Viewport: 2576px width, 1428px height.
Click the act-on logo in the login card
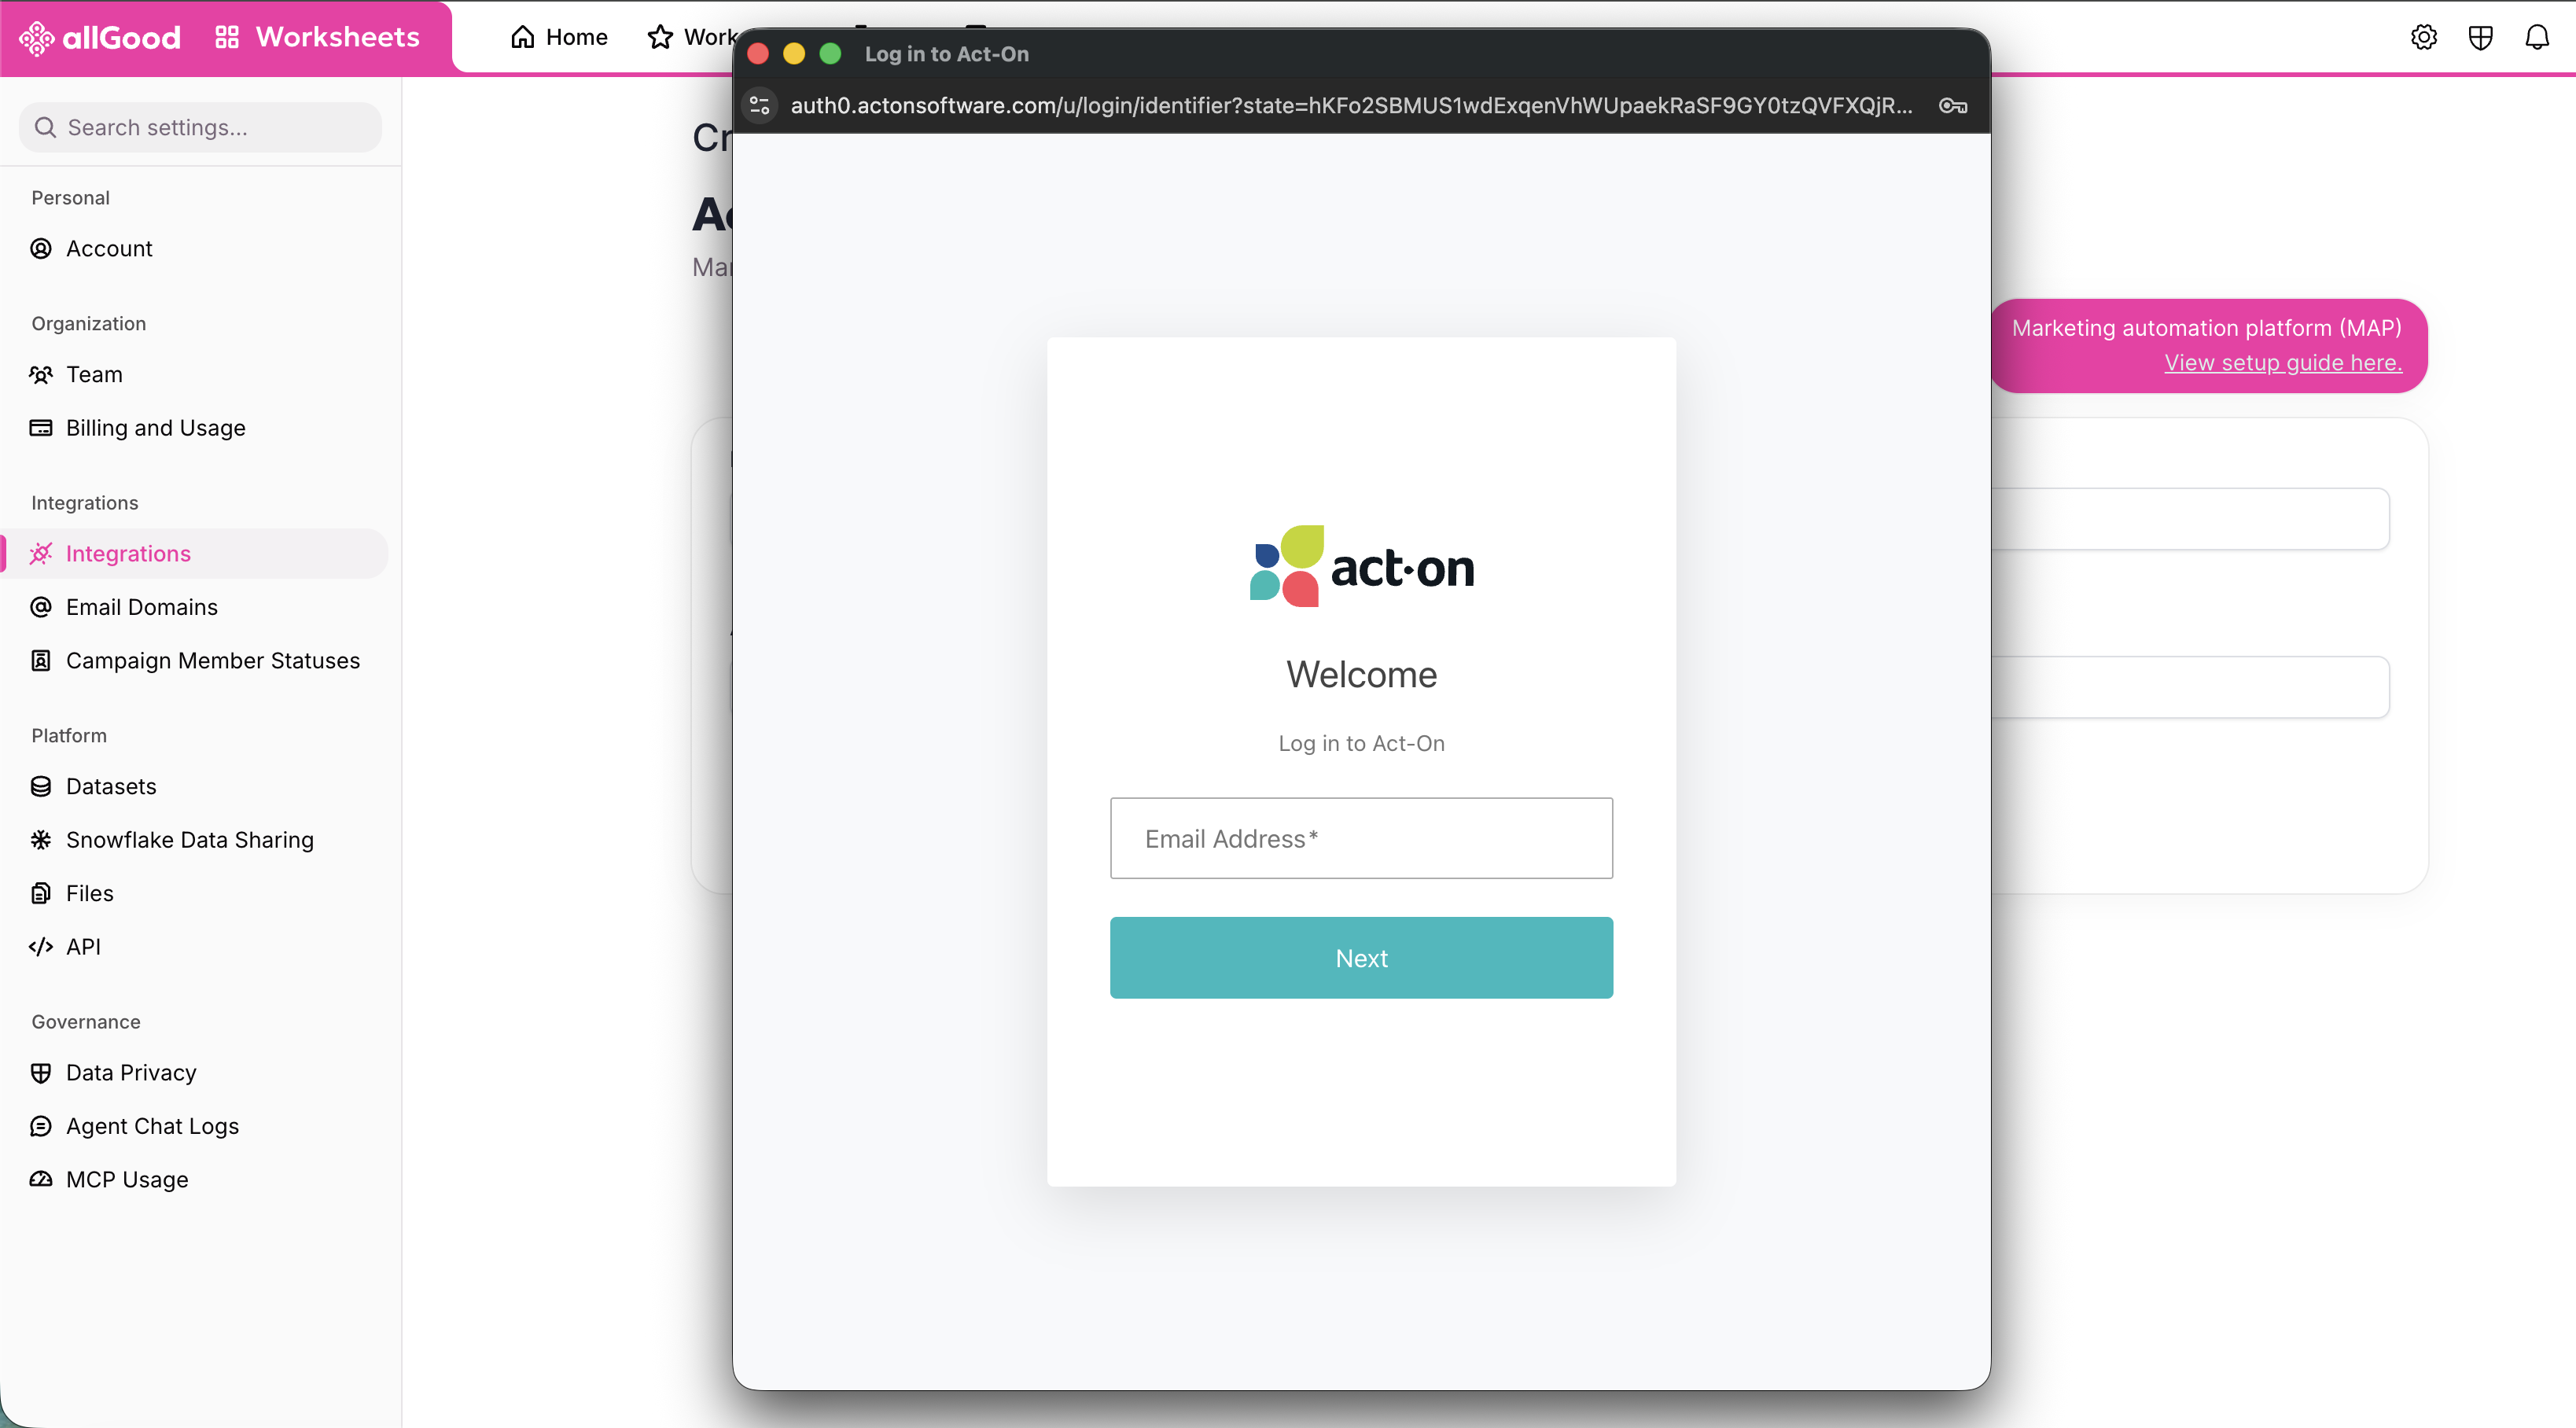1361,566
